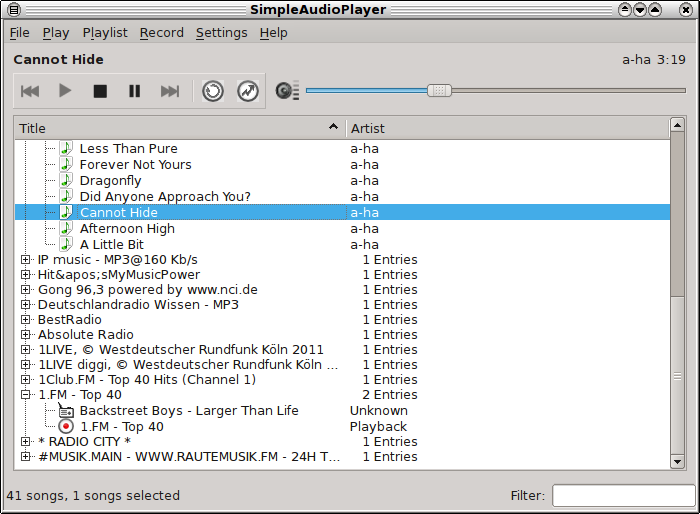Viewport: 700px width, 514px height.
Task: Expand the 1LIVE Westdeutscher Rundfunk Köln 2011 node
Action: [25, 350]
